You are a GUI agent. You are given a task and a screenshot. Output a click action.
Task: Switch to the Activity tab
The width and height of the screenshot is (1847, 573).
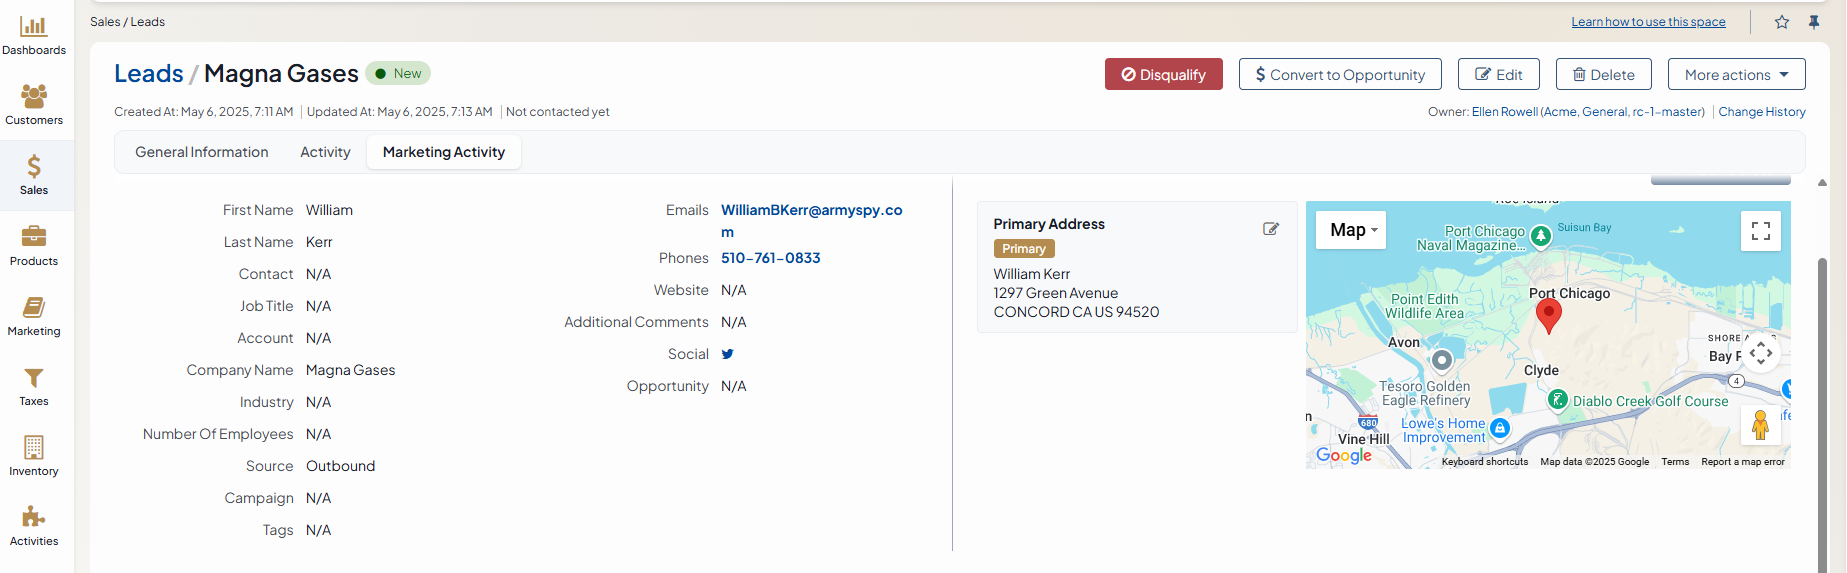[325, 152]
